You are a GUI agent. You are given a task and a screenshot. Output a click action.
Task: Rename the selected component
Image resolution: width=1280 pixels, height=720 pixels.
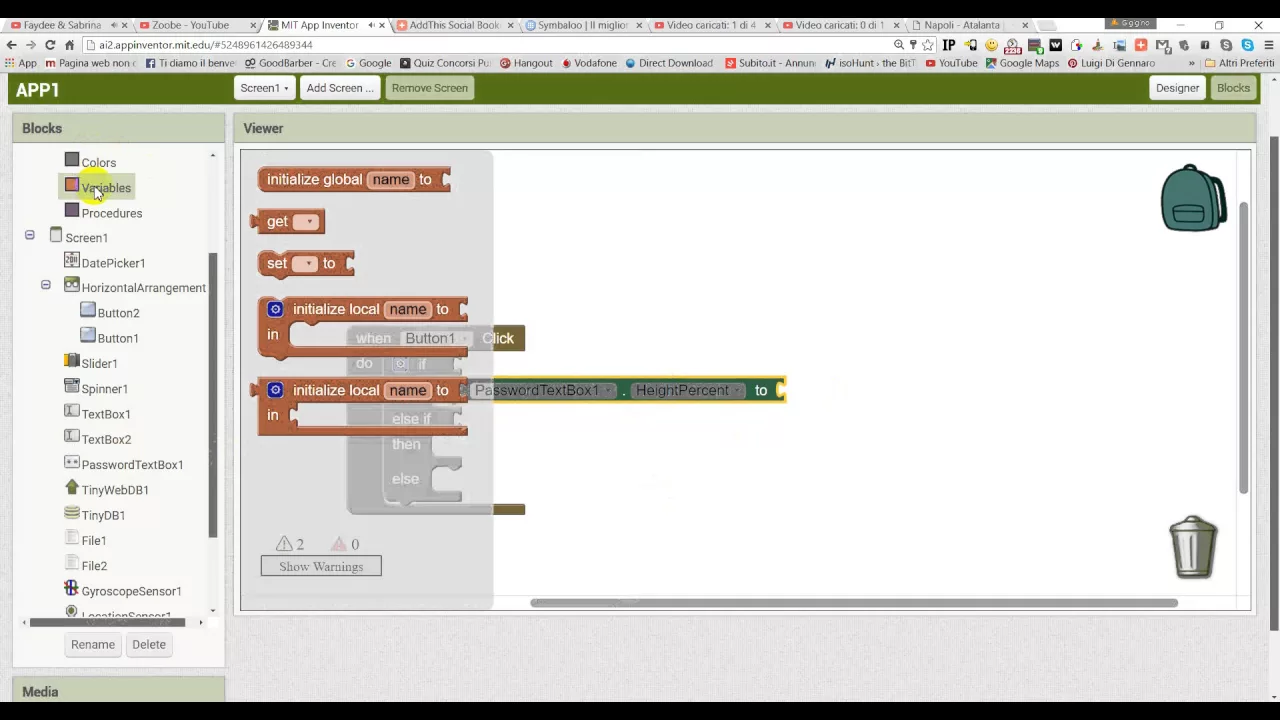coord(93,644)
